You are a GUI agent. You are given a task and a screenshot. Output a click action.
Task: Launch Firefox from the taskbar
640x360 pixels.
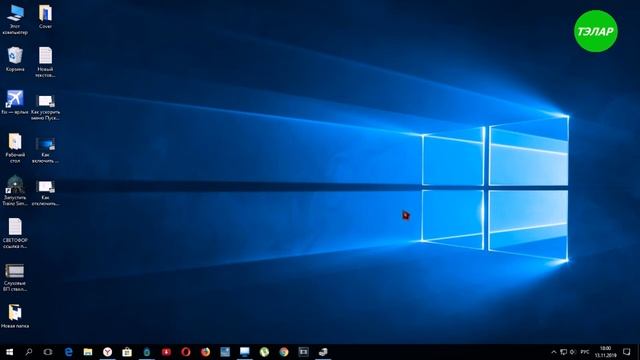point(205,352)
